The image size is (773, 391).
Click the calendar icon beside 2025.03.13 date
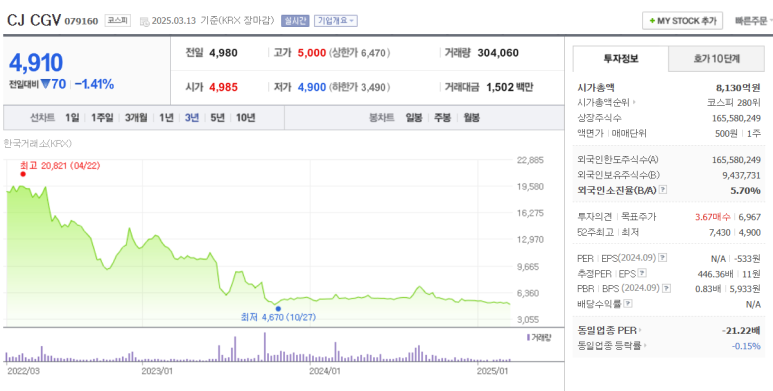click(144, 21)
